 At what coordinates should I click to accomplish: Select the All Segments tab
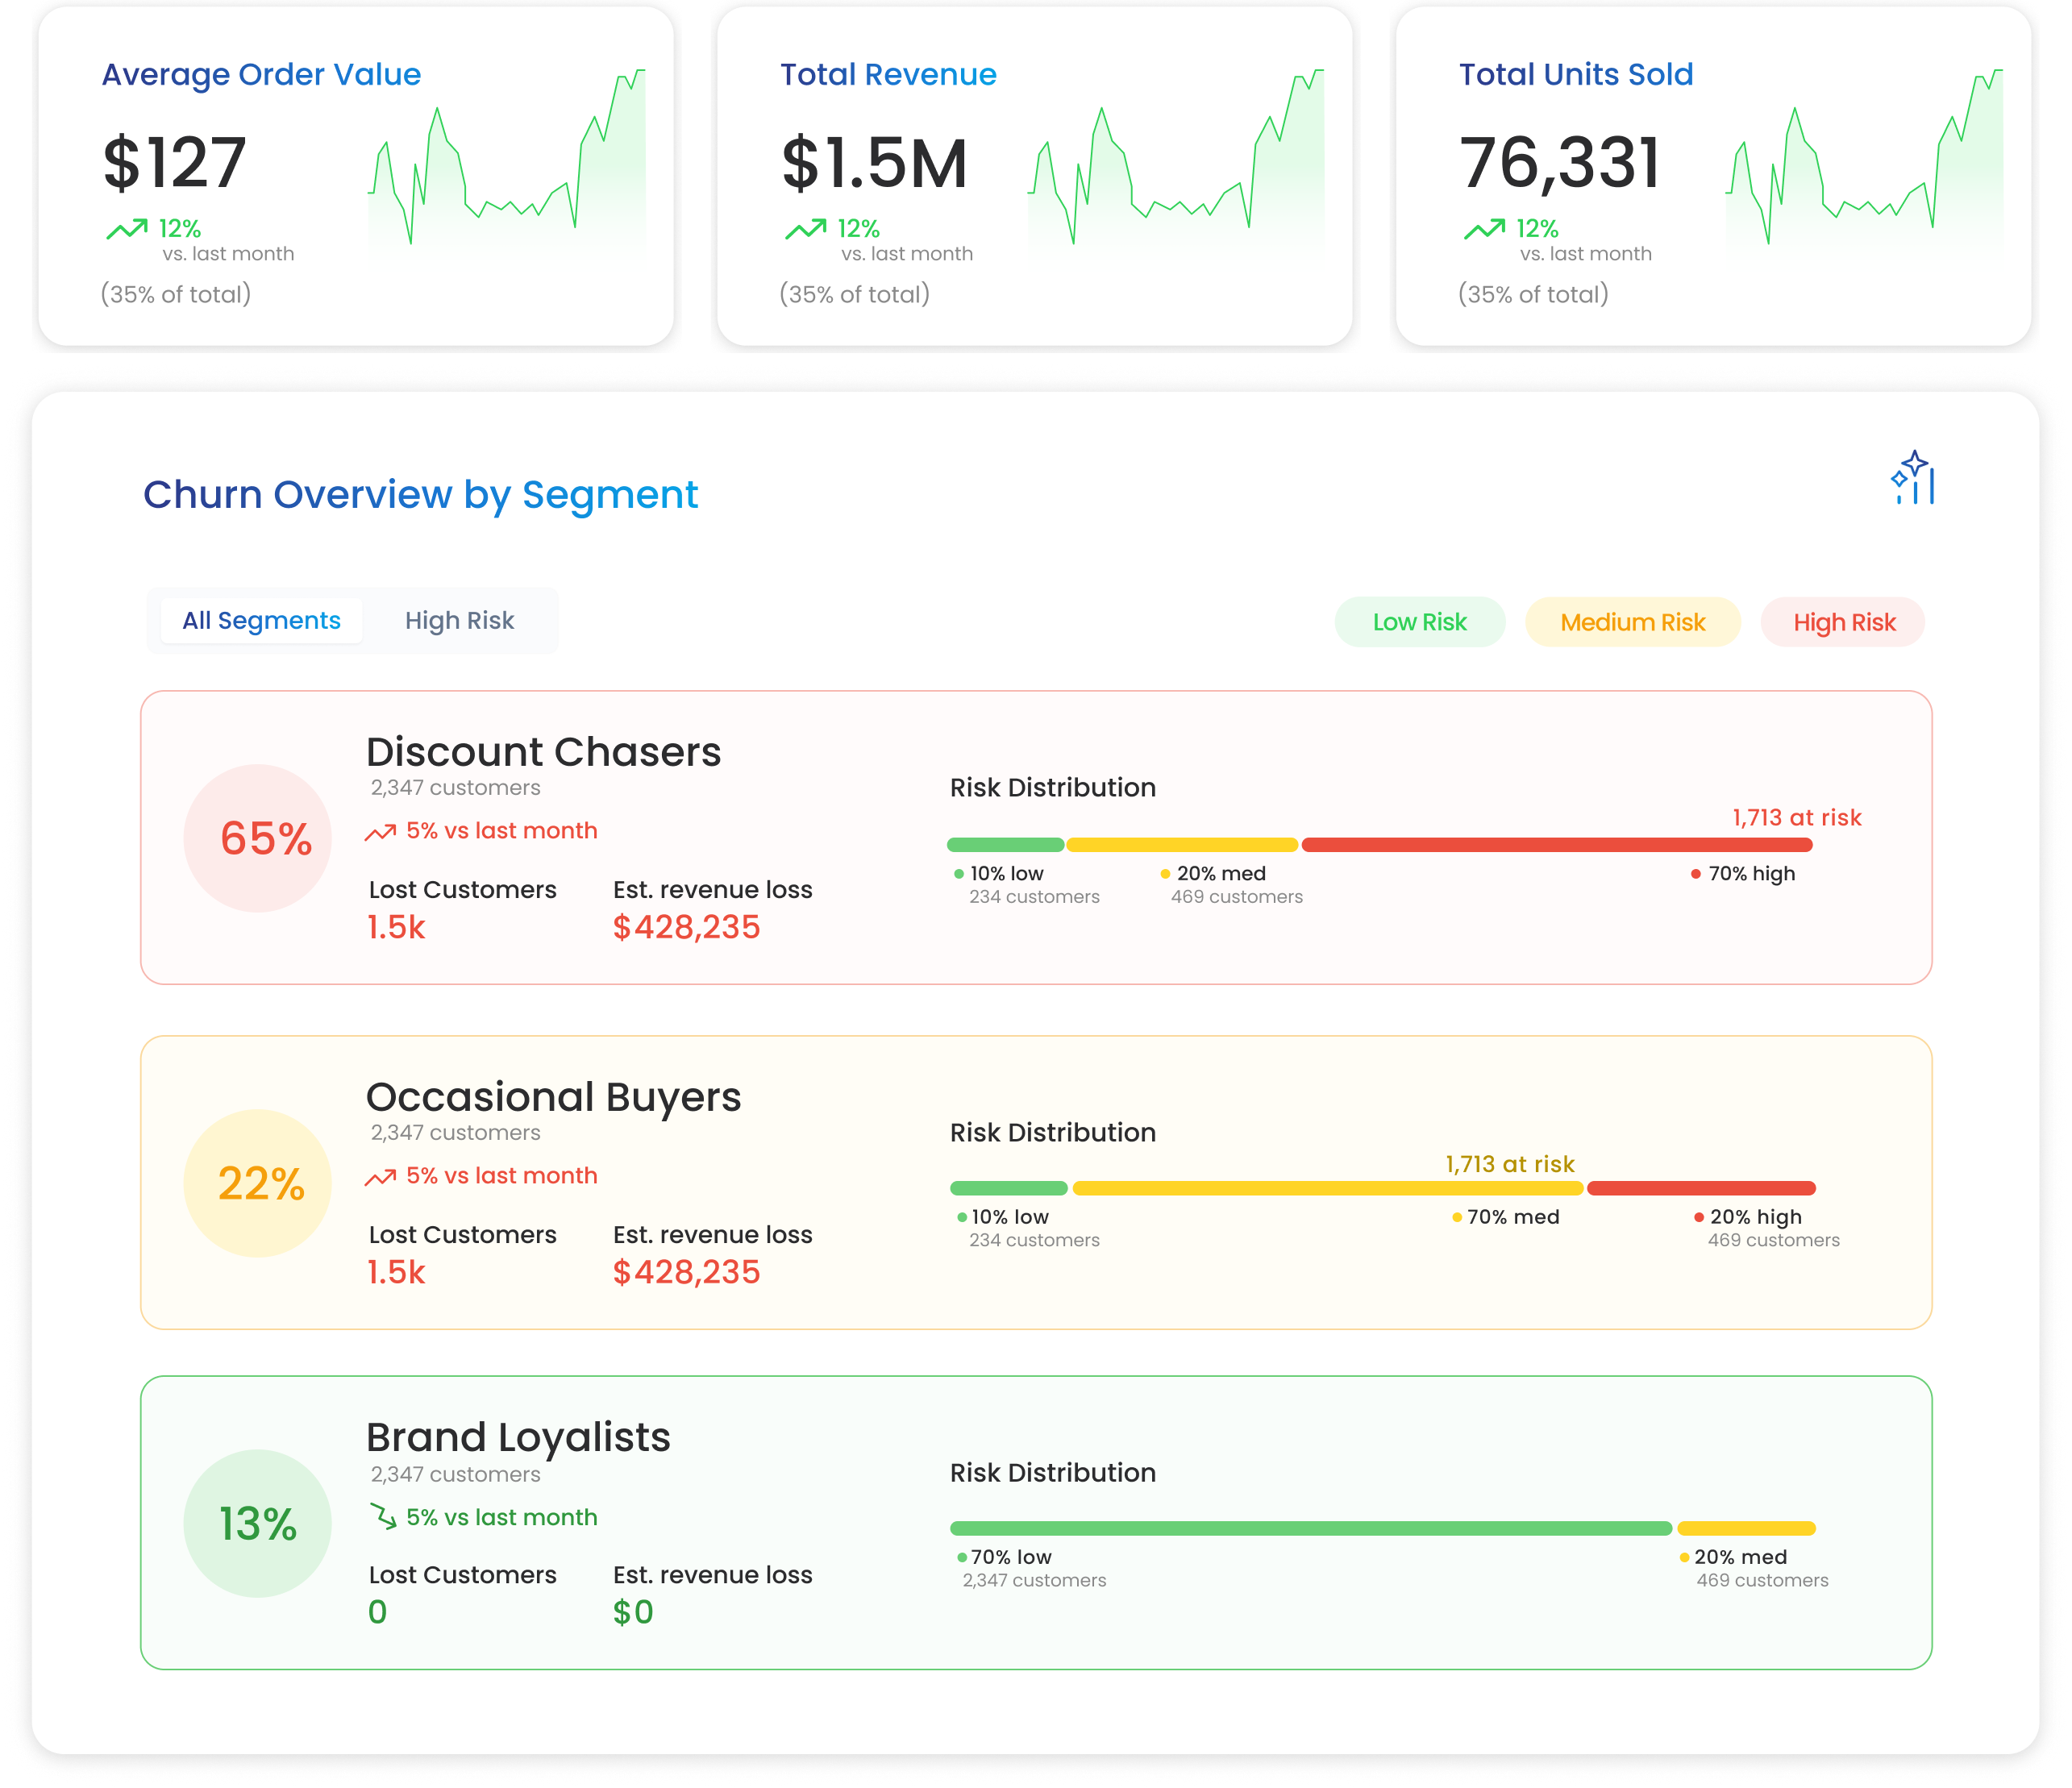tap(261, 621)
